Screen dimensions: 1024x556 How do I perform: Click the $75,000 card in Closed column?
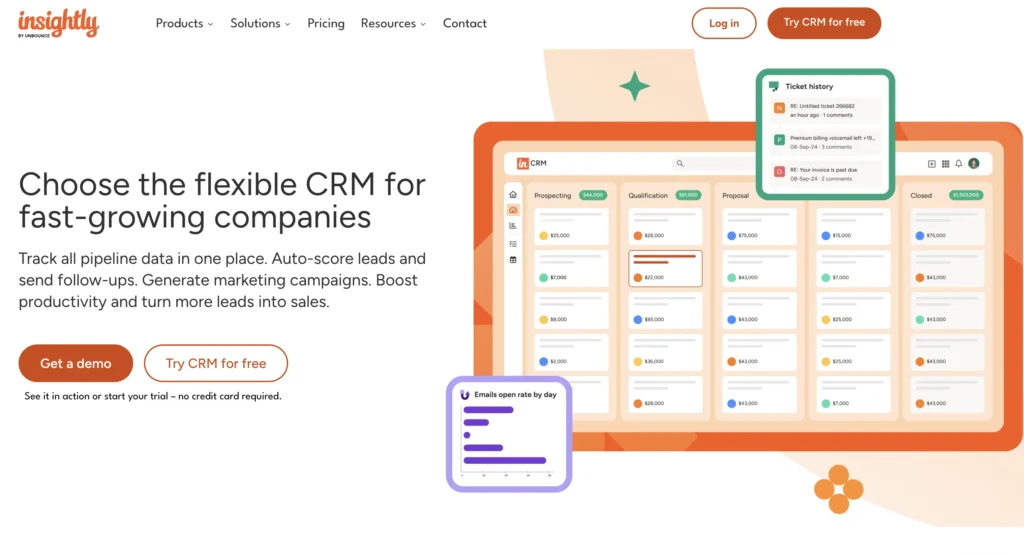(x=948, y=227)
